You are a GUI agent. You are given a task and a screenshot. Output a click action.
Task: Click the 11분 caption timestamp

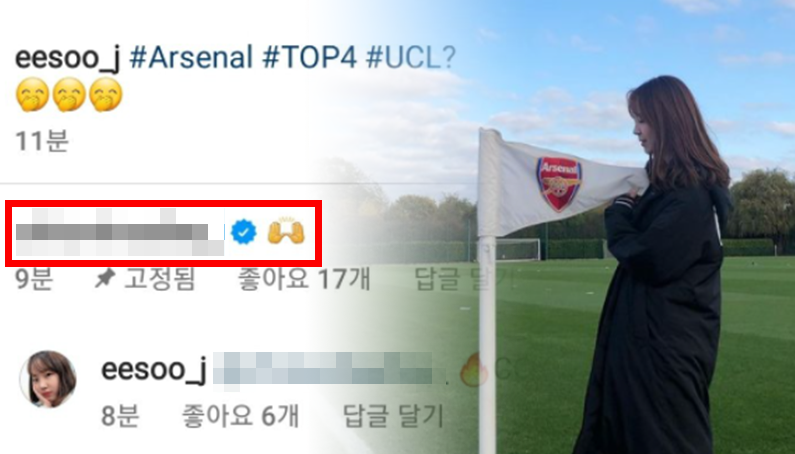[x=42, y=141]
